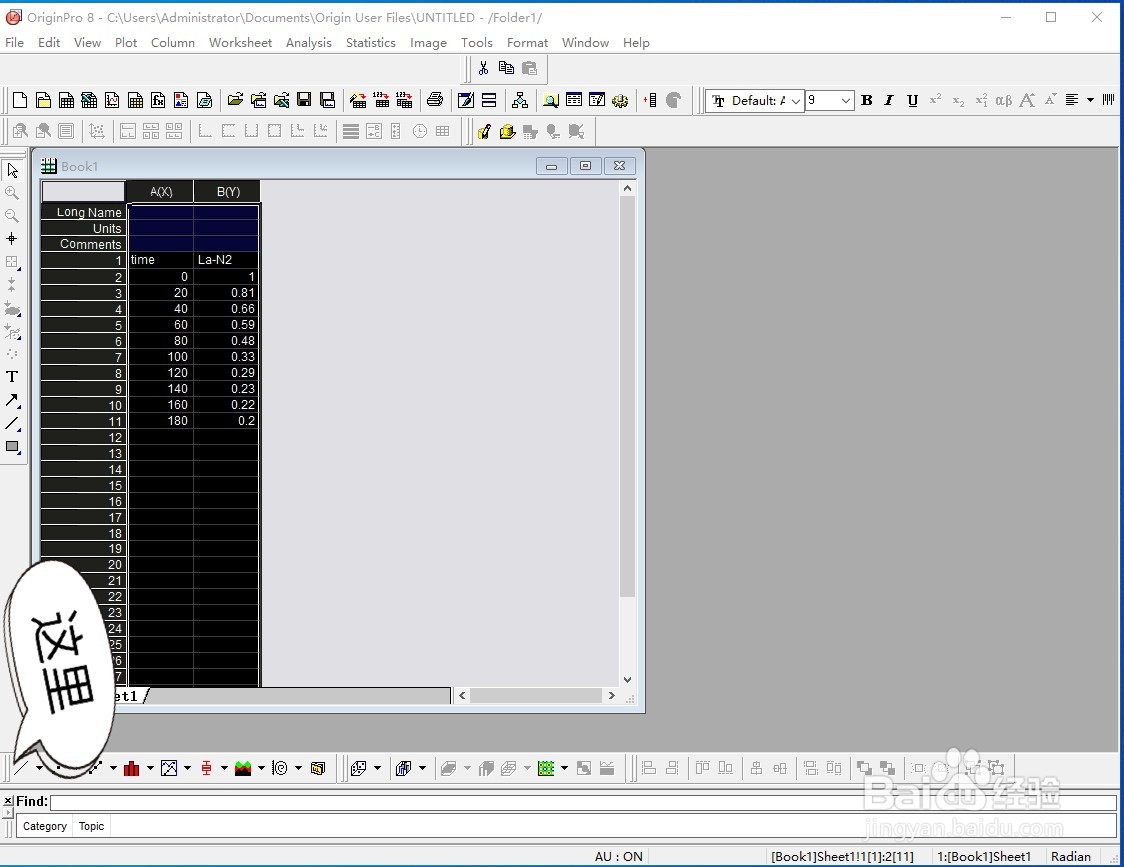Click the New Layout icon
Image resolution: width=1124 pixels, height=867 pixels.
click(181, 100)
